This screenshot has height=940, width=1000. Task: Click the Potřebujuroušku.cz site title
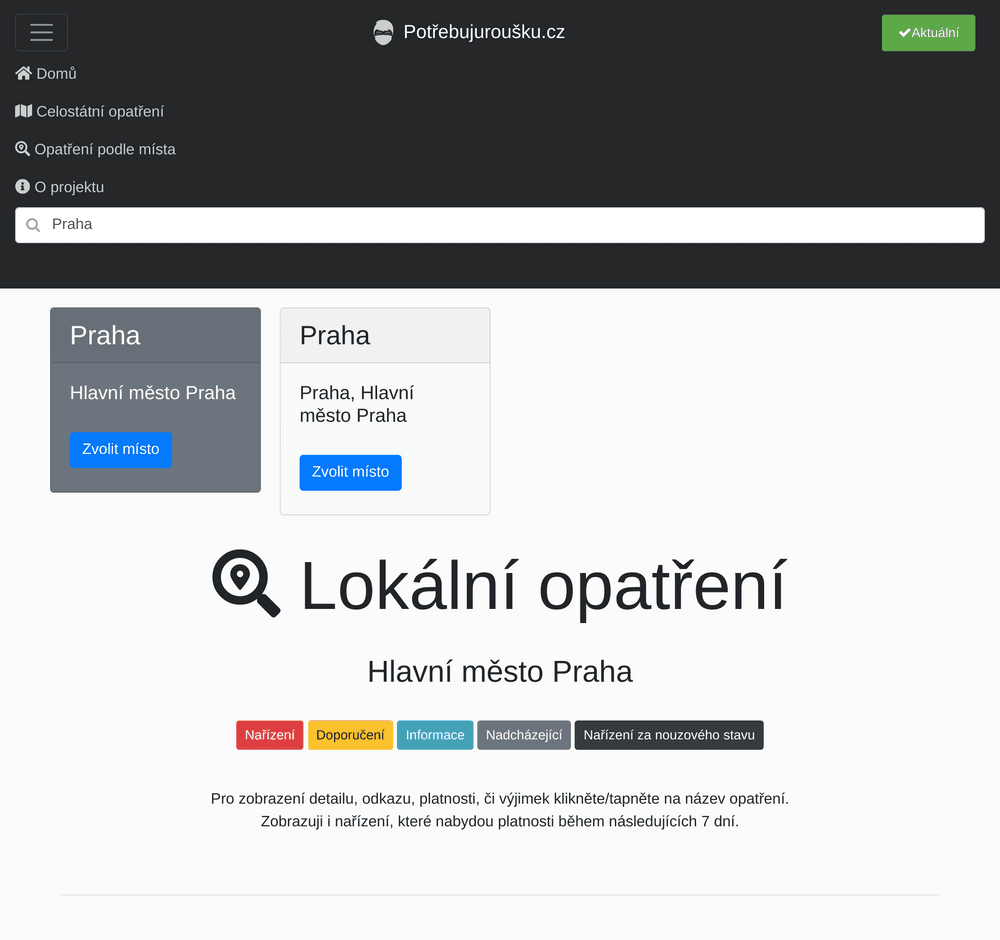coord(484,32)
